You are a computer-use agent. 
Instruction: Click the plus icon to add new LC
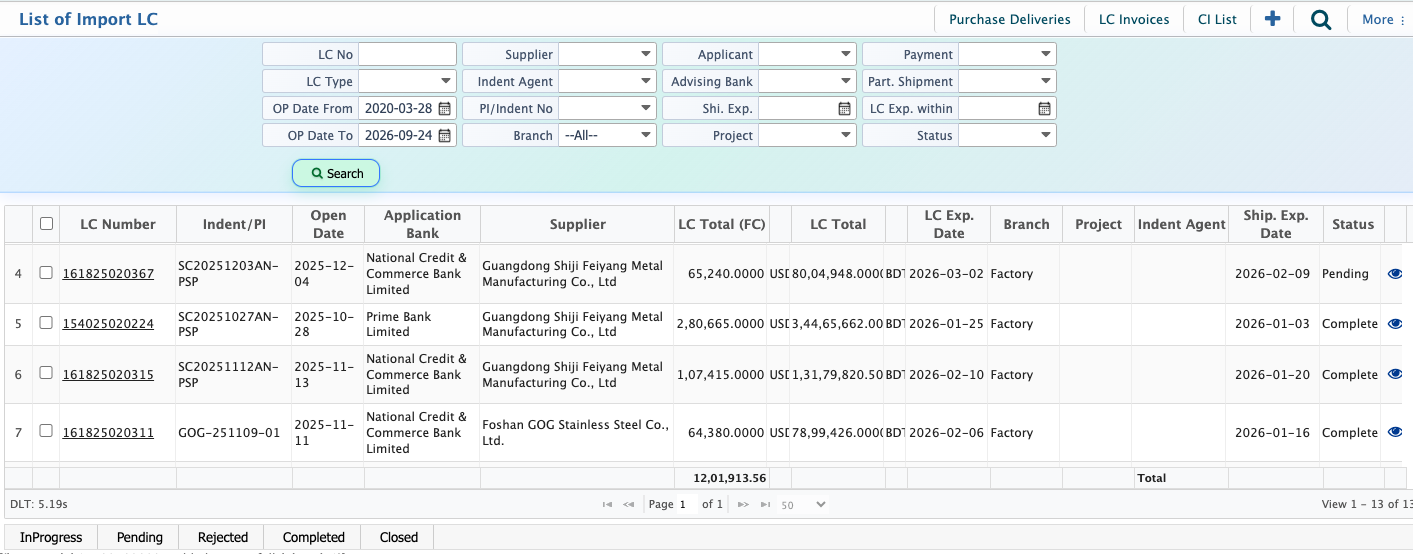click(x=1272, y=19)
